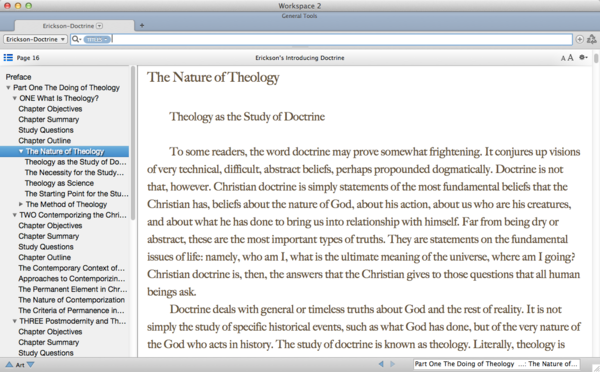
Task: Open the Erickson-Doctrine module selector dropdown
Action: click(x=35, y=39)
